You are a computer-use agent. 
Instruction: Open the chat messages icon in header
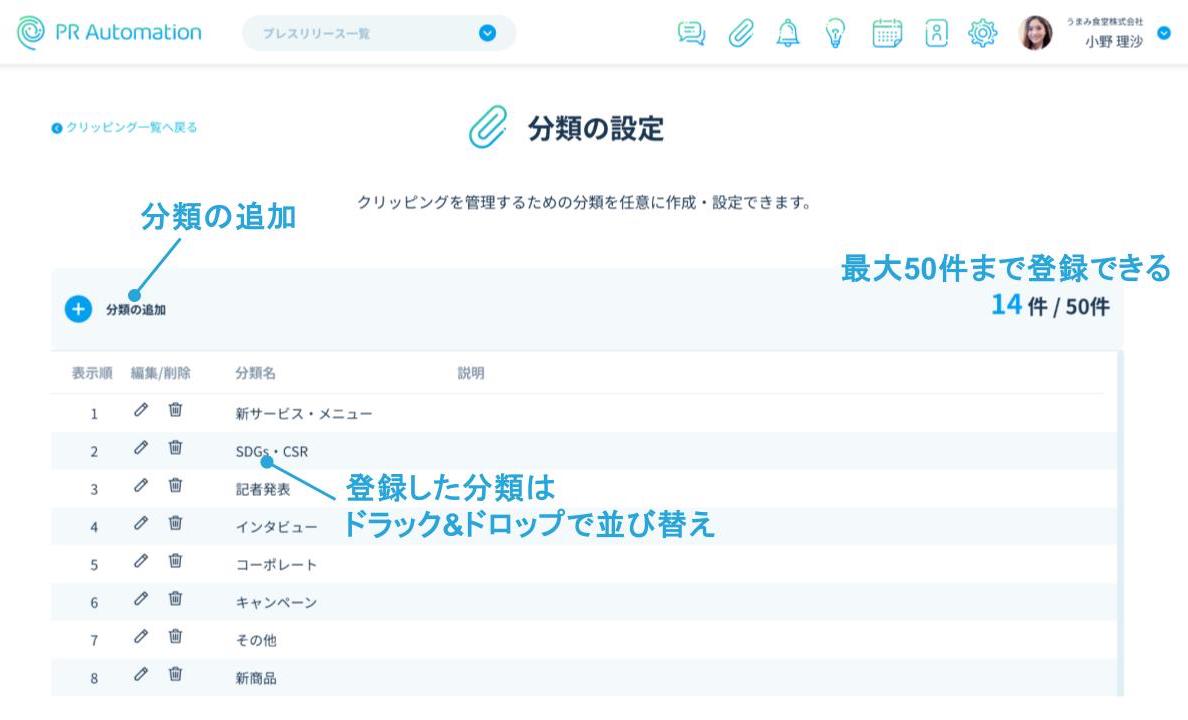click(691, 33)
